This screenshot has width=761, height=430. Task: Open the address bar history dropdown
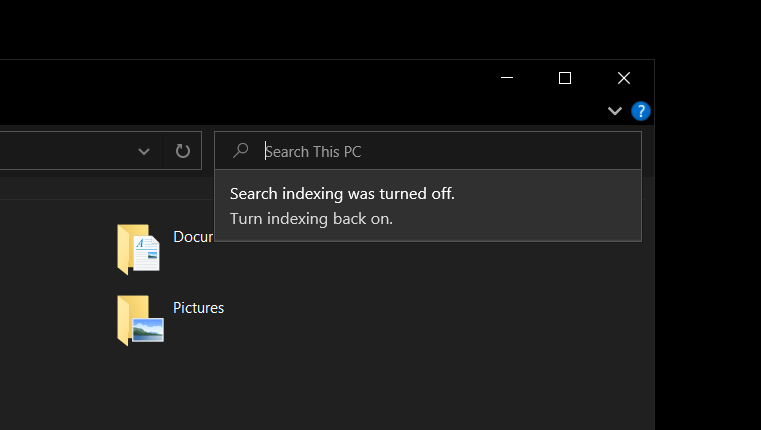click(x=144, y=151)
